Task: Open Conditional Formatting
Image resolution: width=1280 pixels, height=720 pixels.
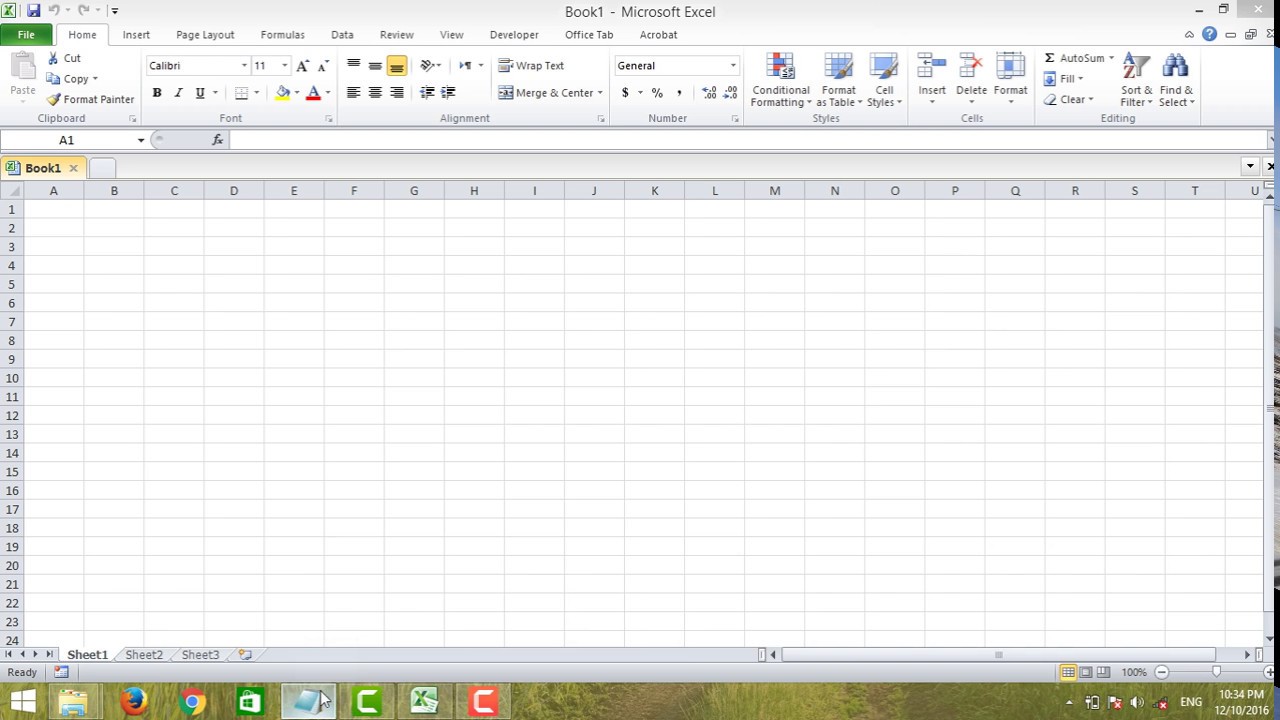Action: tap(781, 80)
